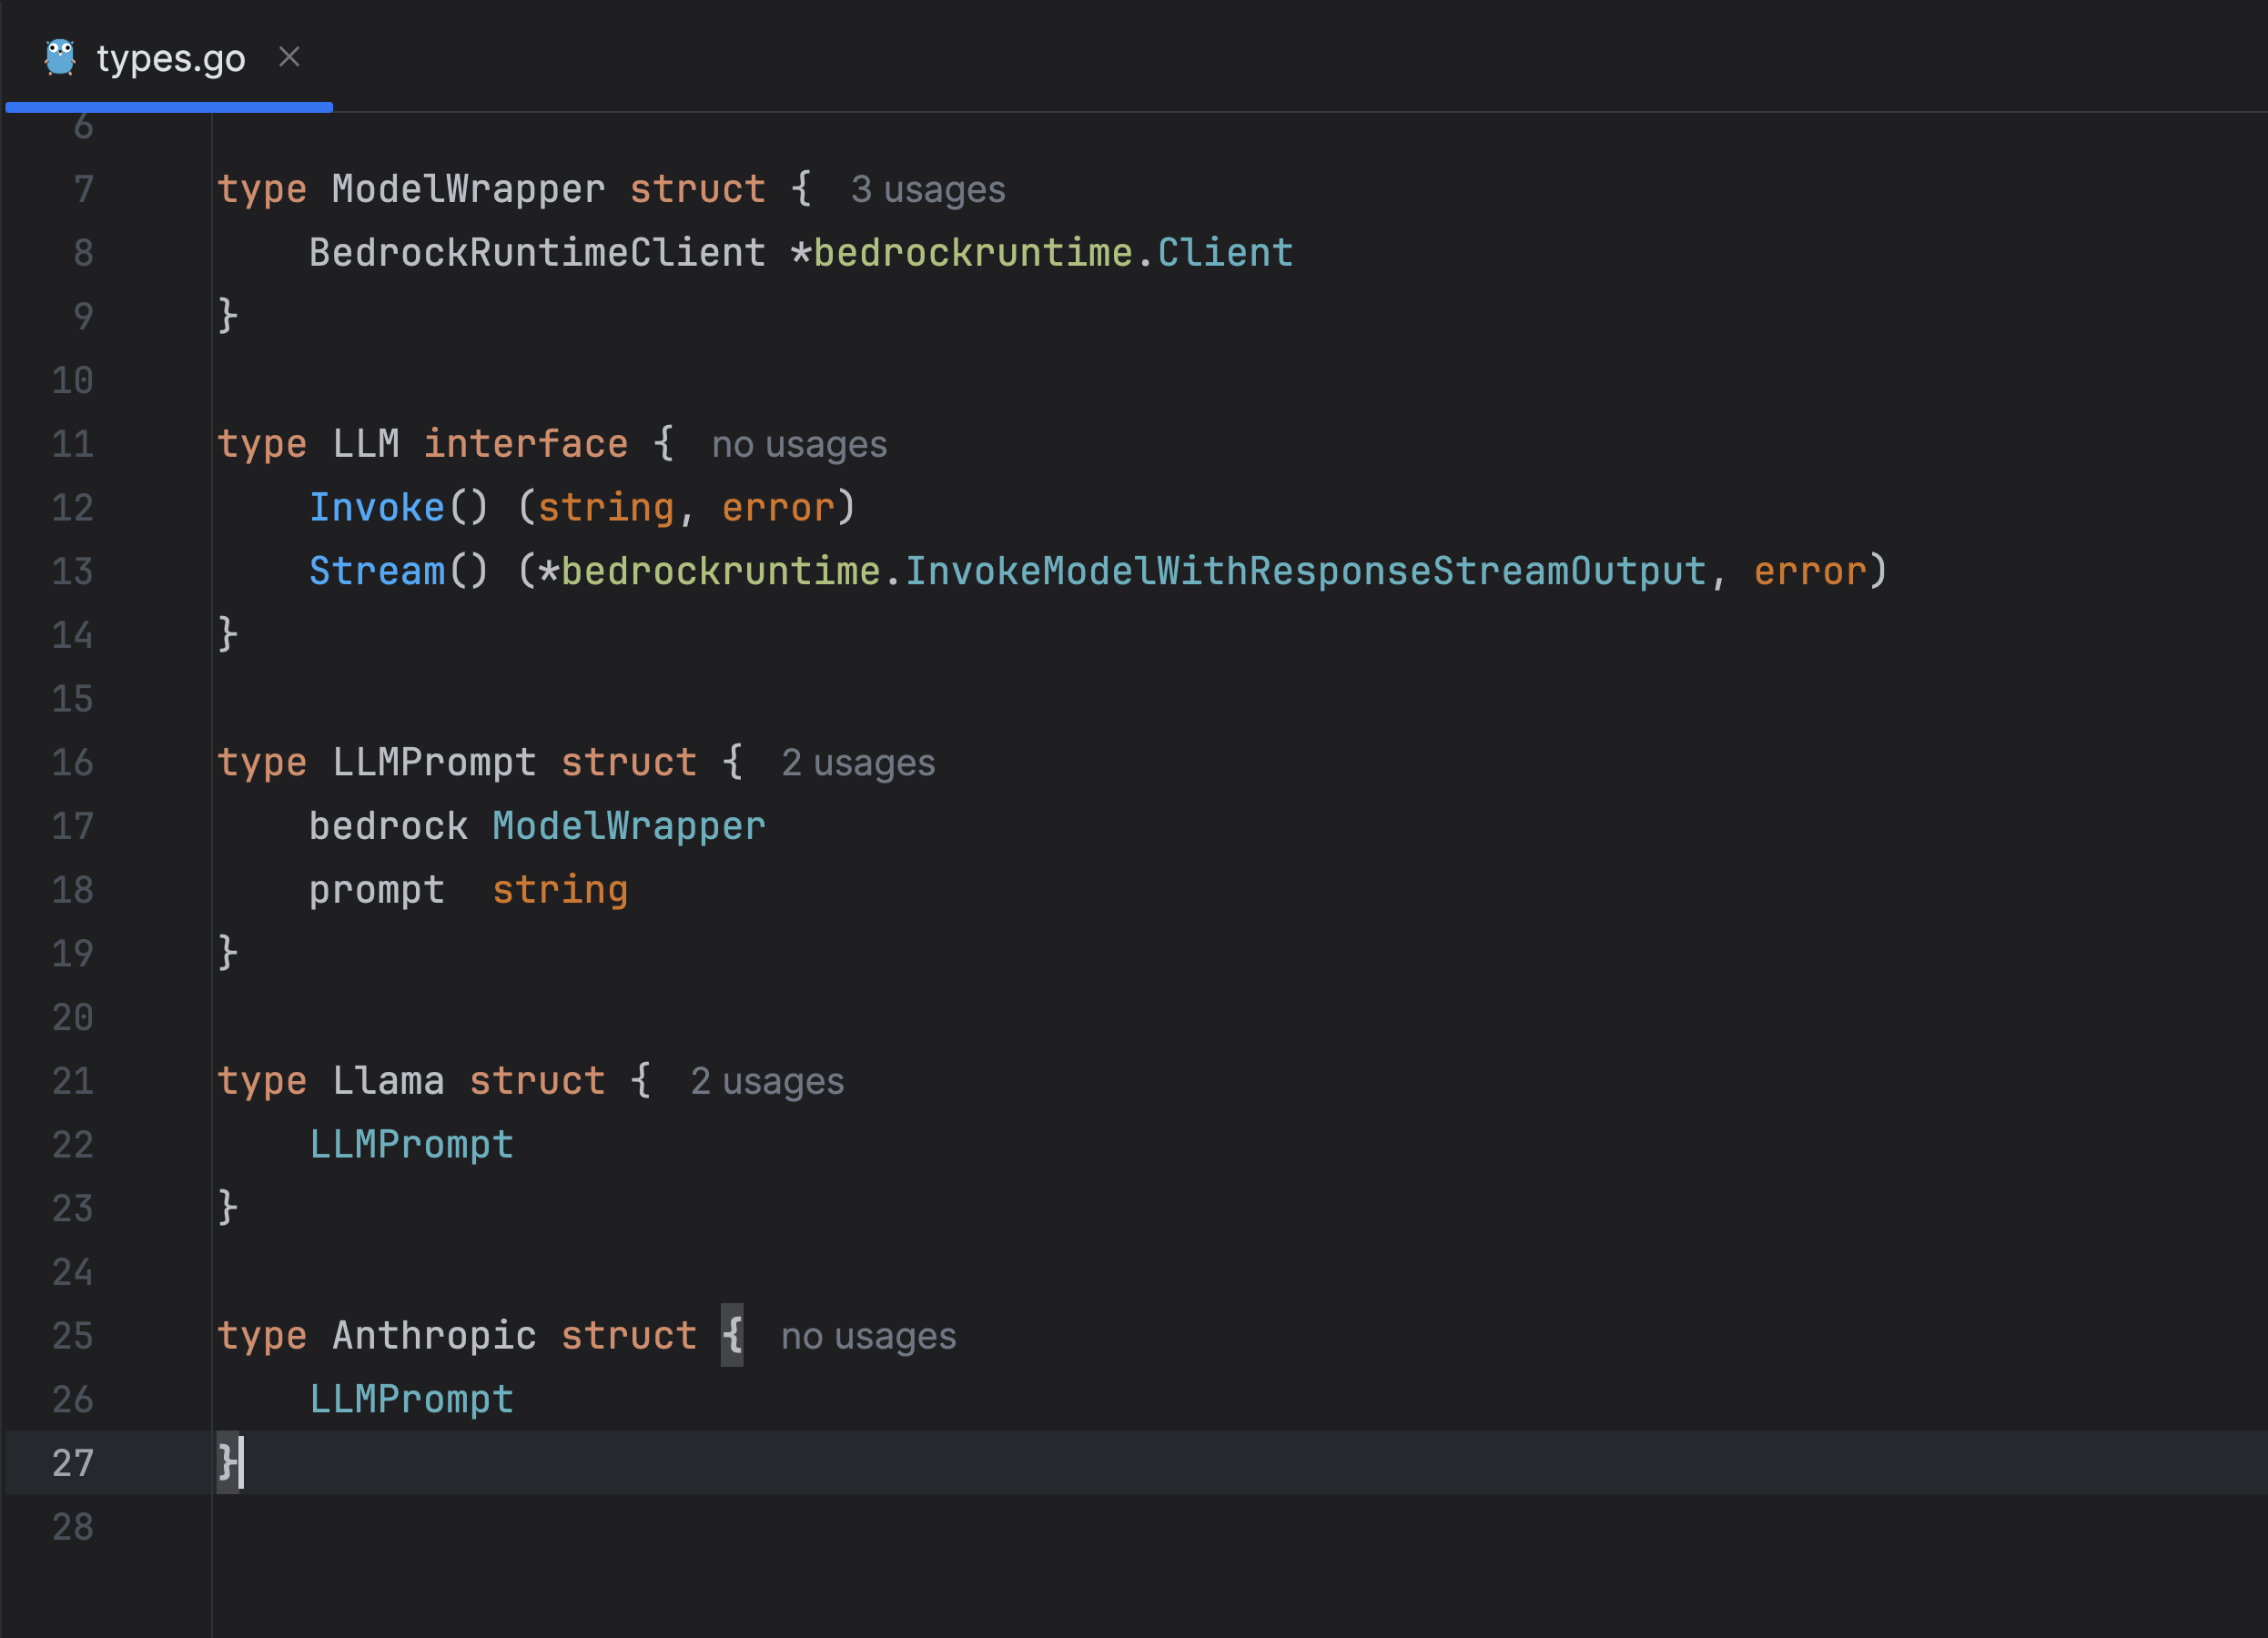The height and width of the screenshot is (1638, 2268).
Task: Show the 2 usages hint for Llama struct
Action: [x=766, y=1082]
